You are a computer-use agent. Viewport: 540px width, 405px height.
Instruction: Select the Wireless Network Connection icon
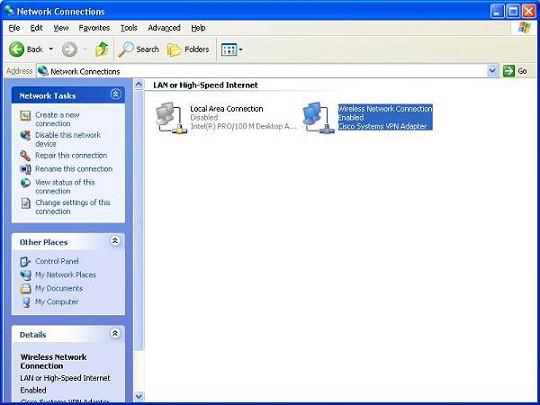(318, 118)
